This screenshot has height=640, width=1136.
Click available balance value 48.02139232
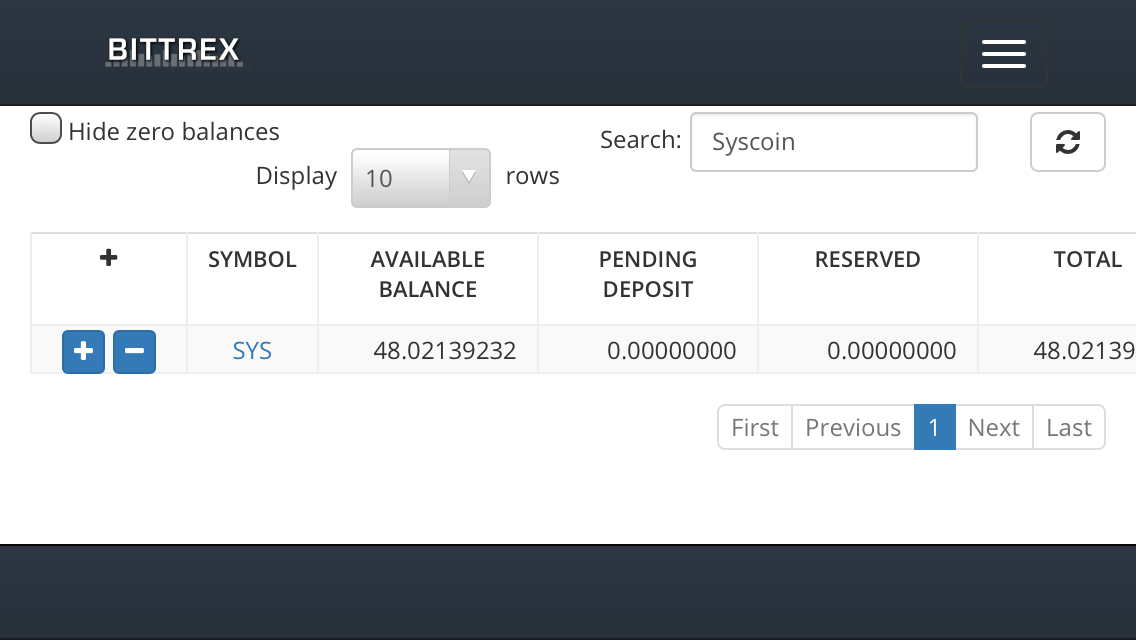[445, 351]
